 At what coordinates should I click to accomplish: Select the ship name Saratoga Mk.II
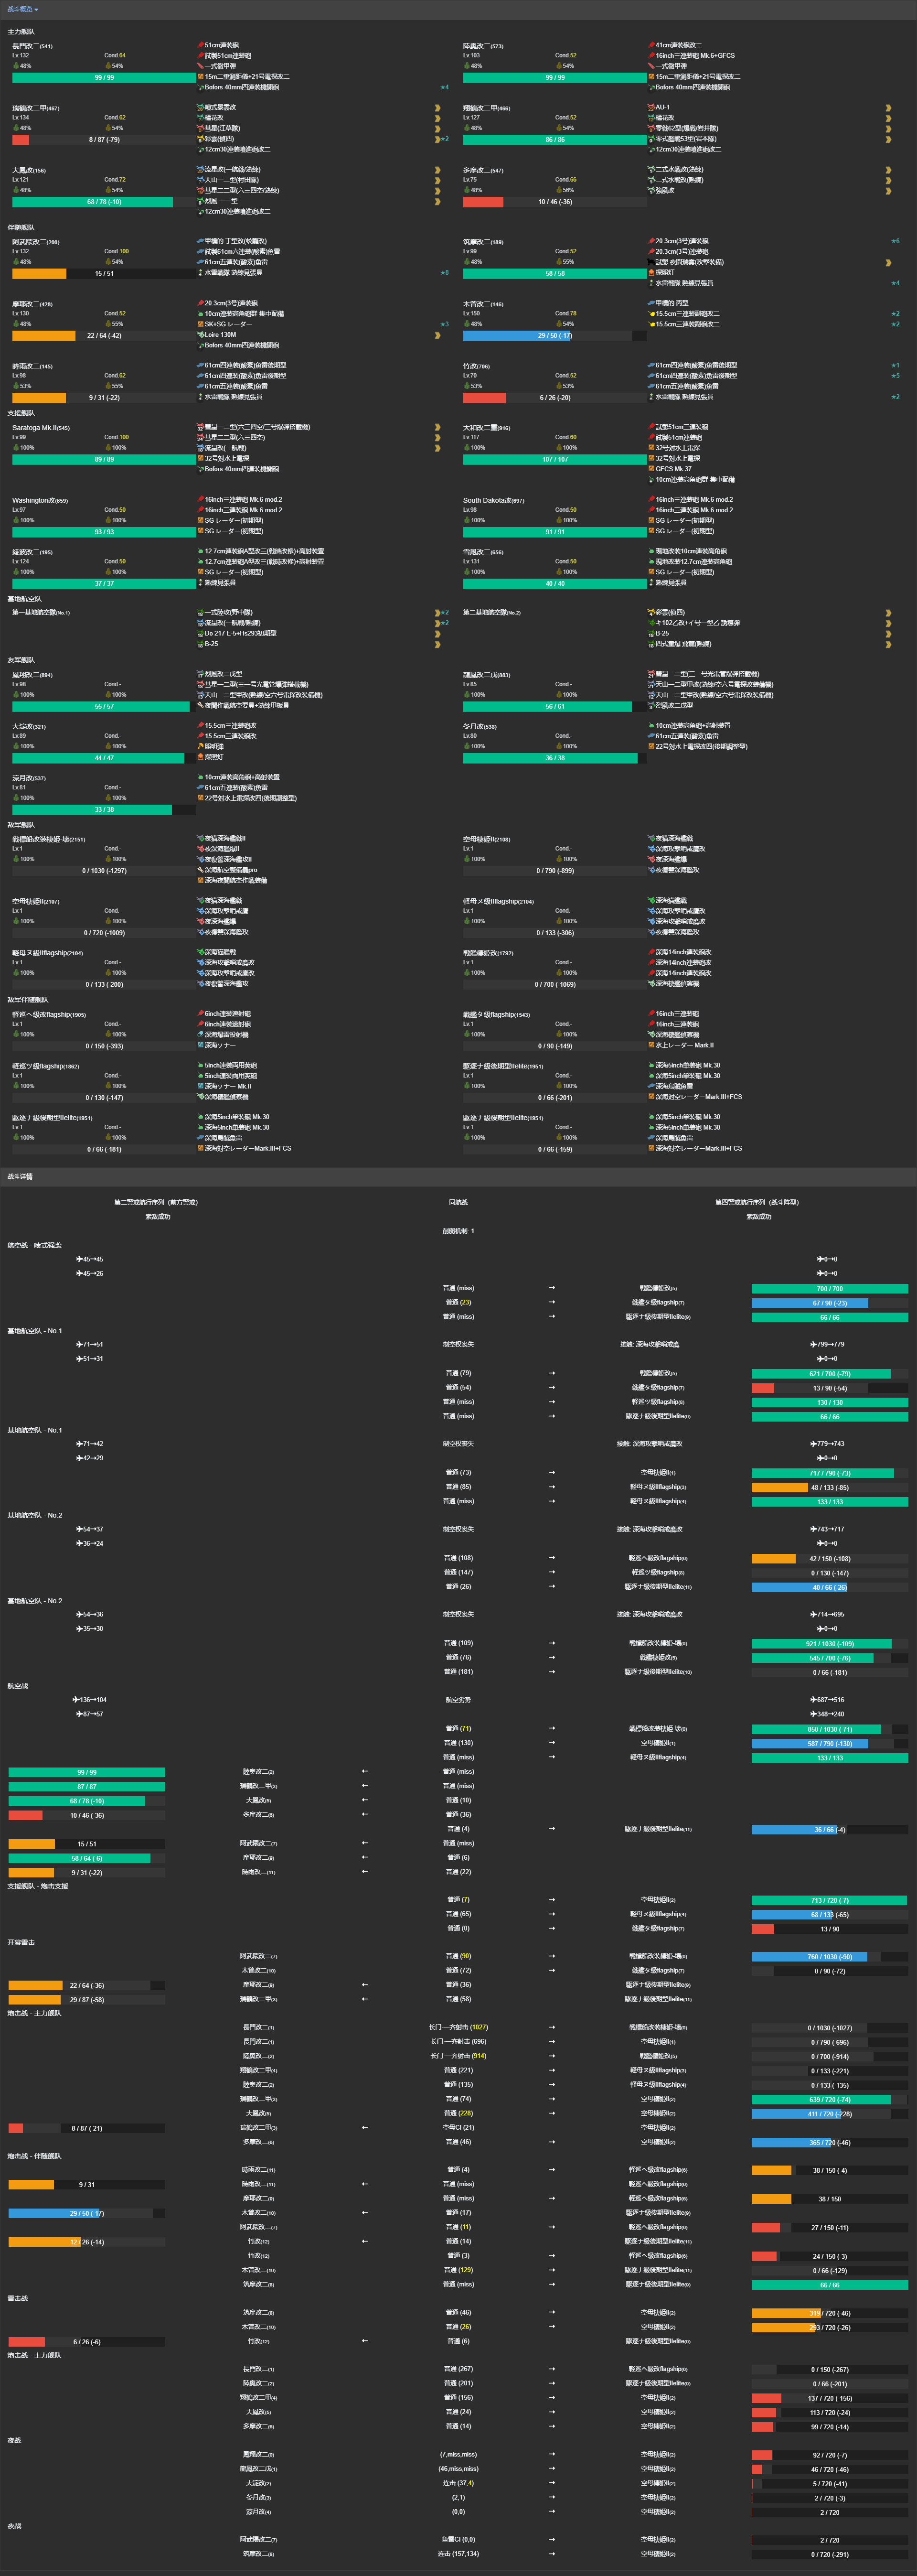point(34,428)
